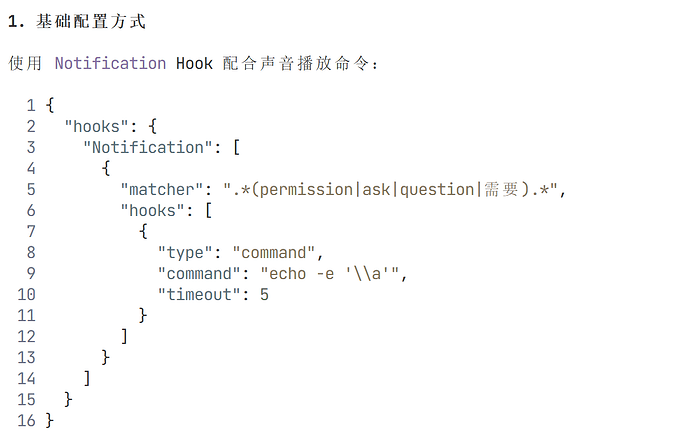Click the closing bracket on line 12
Image resolution: width=690 pixels, height=434 pixels.
tap(124, 336)
